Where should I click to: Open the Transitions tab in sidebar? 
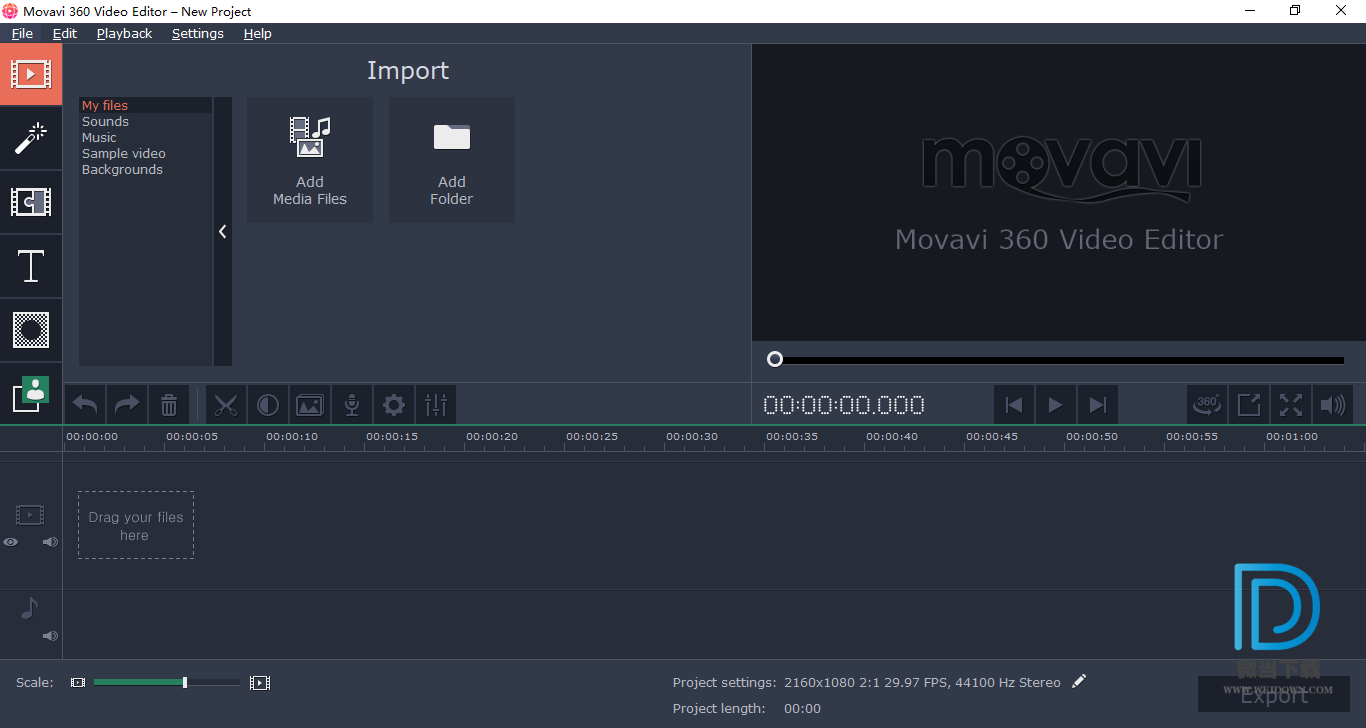[x=31, y=203]
